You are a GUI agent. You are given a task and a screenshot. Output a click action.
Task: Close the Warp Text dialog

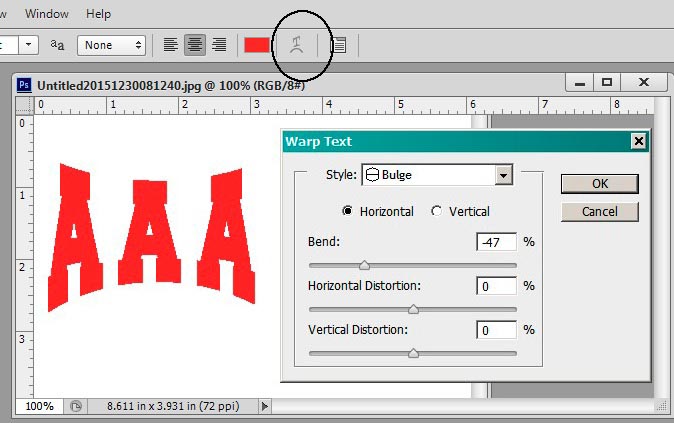point(639,142)
